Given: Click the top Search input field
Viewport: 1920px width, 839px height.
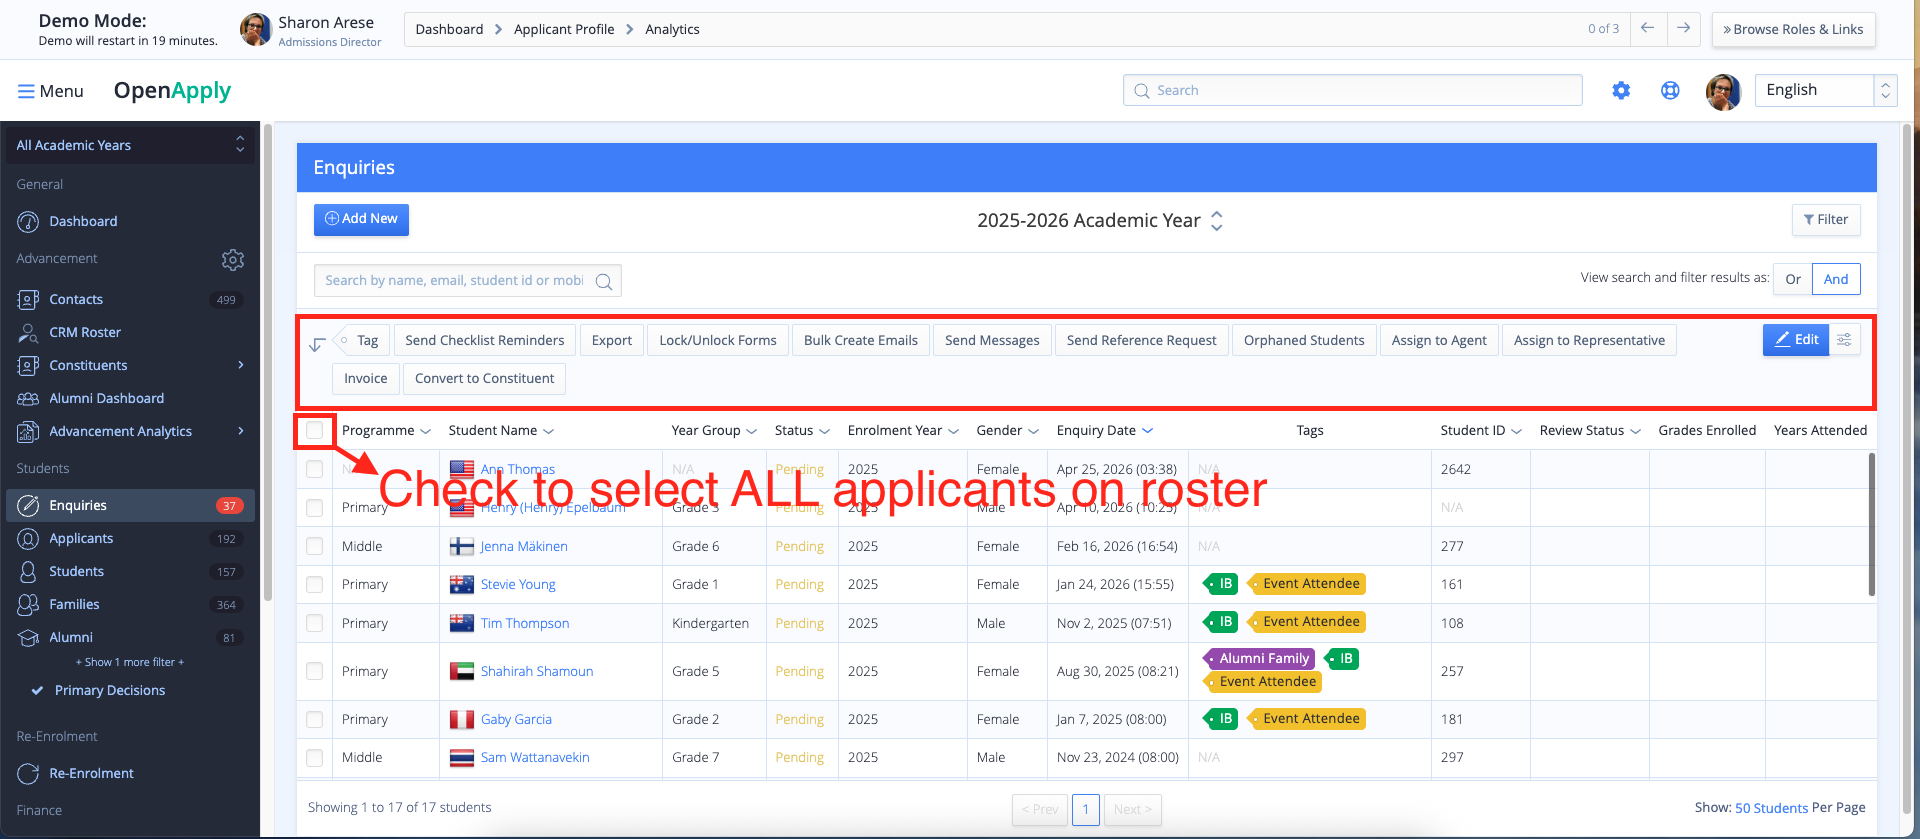Looking at the screenshot, I should tap(1352, 91).
